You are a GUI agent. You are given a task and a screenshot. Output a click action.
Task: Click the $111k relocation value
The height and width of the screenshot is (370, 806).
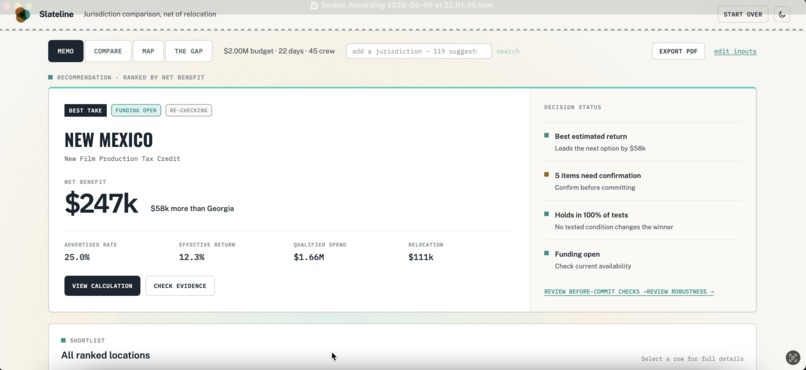421,257
